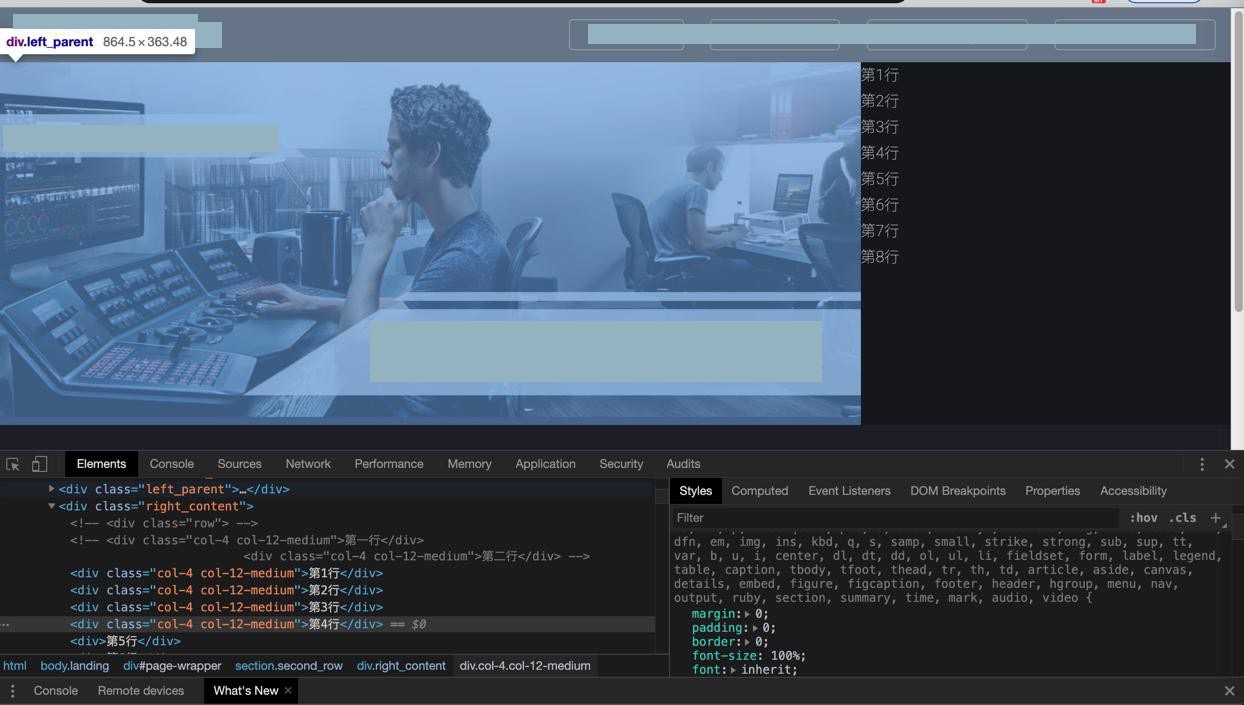Open the drawer Console tab
This screenshot has width=1244, height=705.
coord(56,691)
